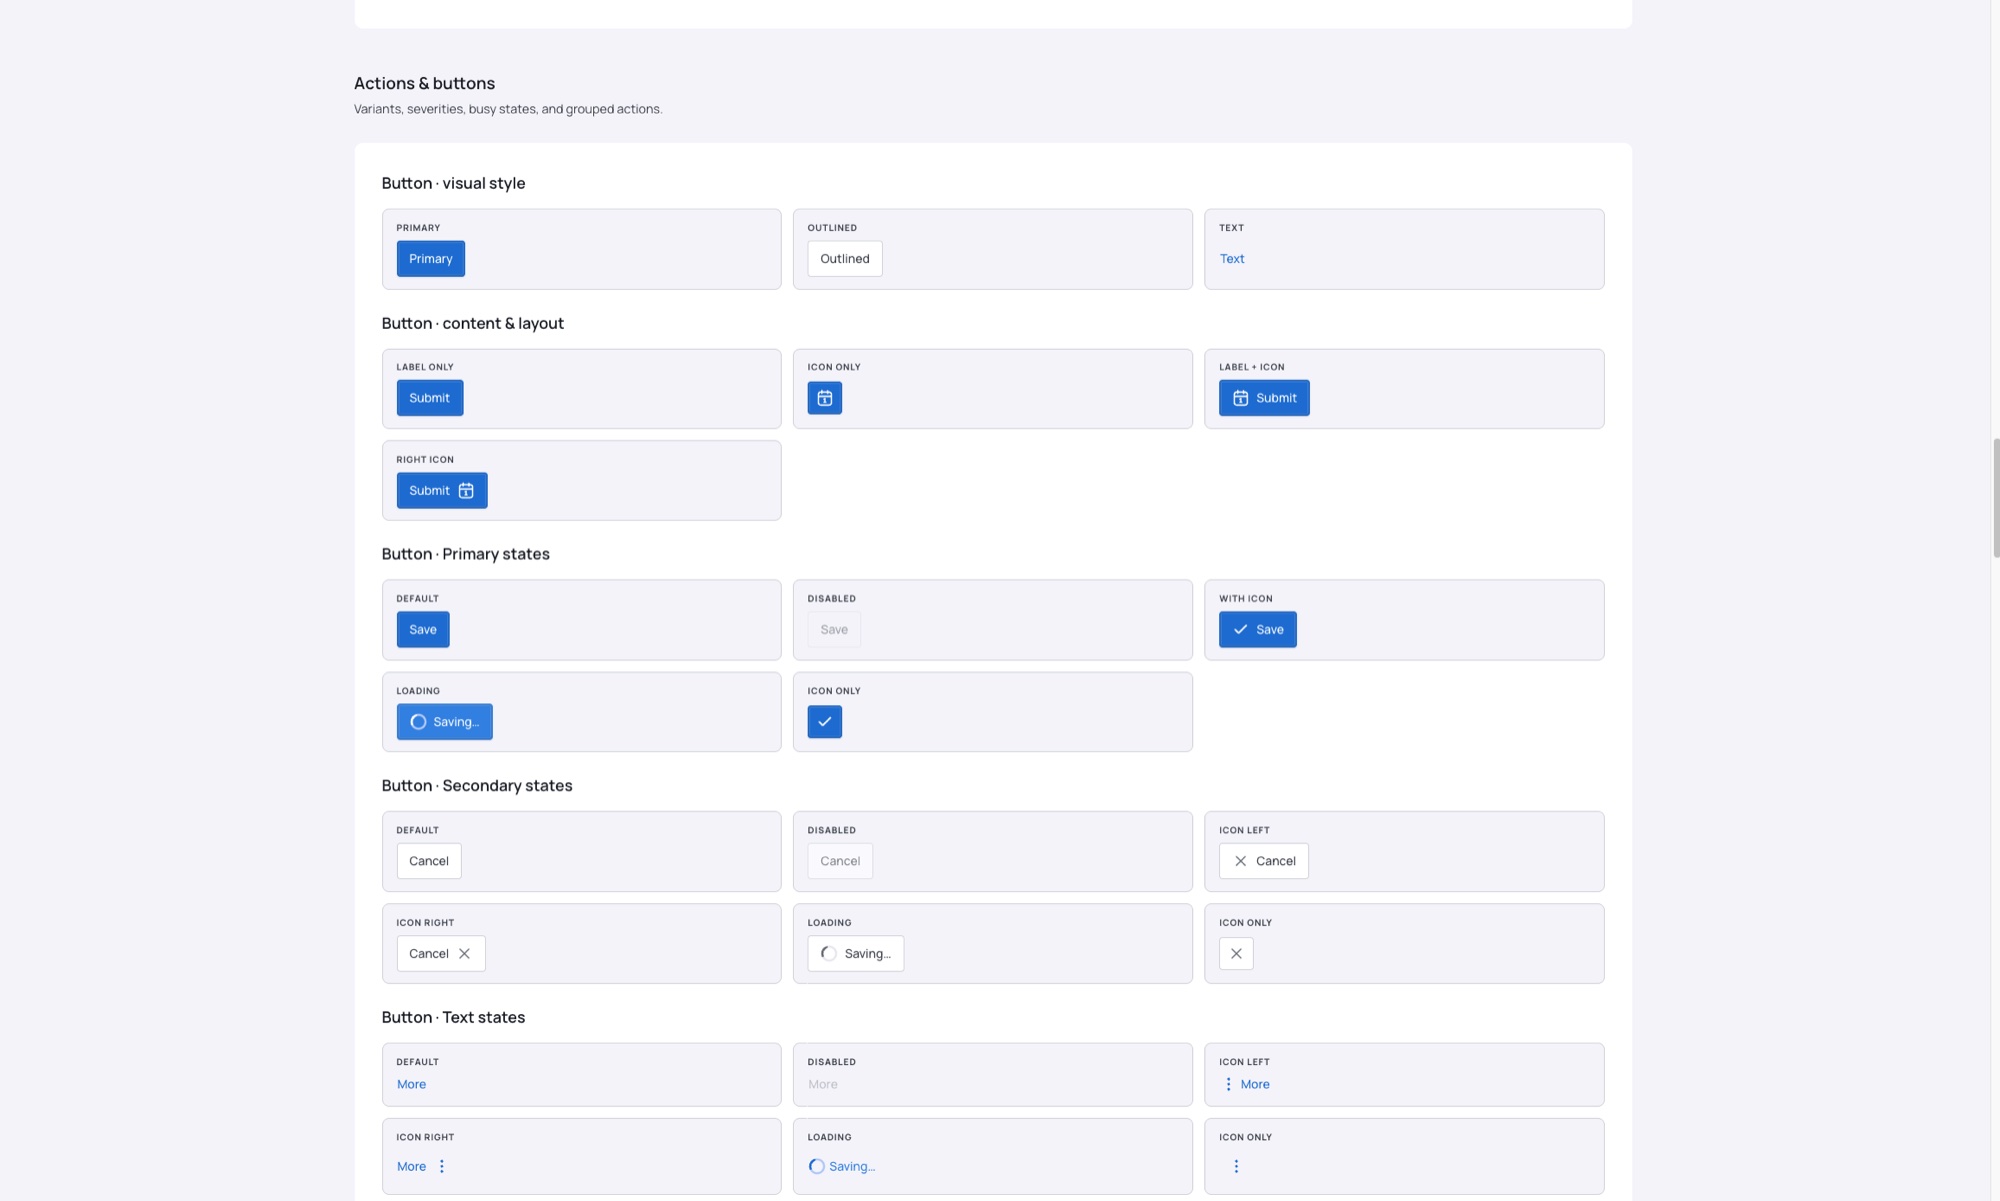Click the disabled Save button
The height and width of the screenshot is (1201, 2000).
point(834,629)
